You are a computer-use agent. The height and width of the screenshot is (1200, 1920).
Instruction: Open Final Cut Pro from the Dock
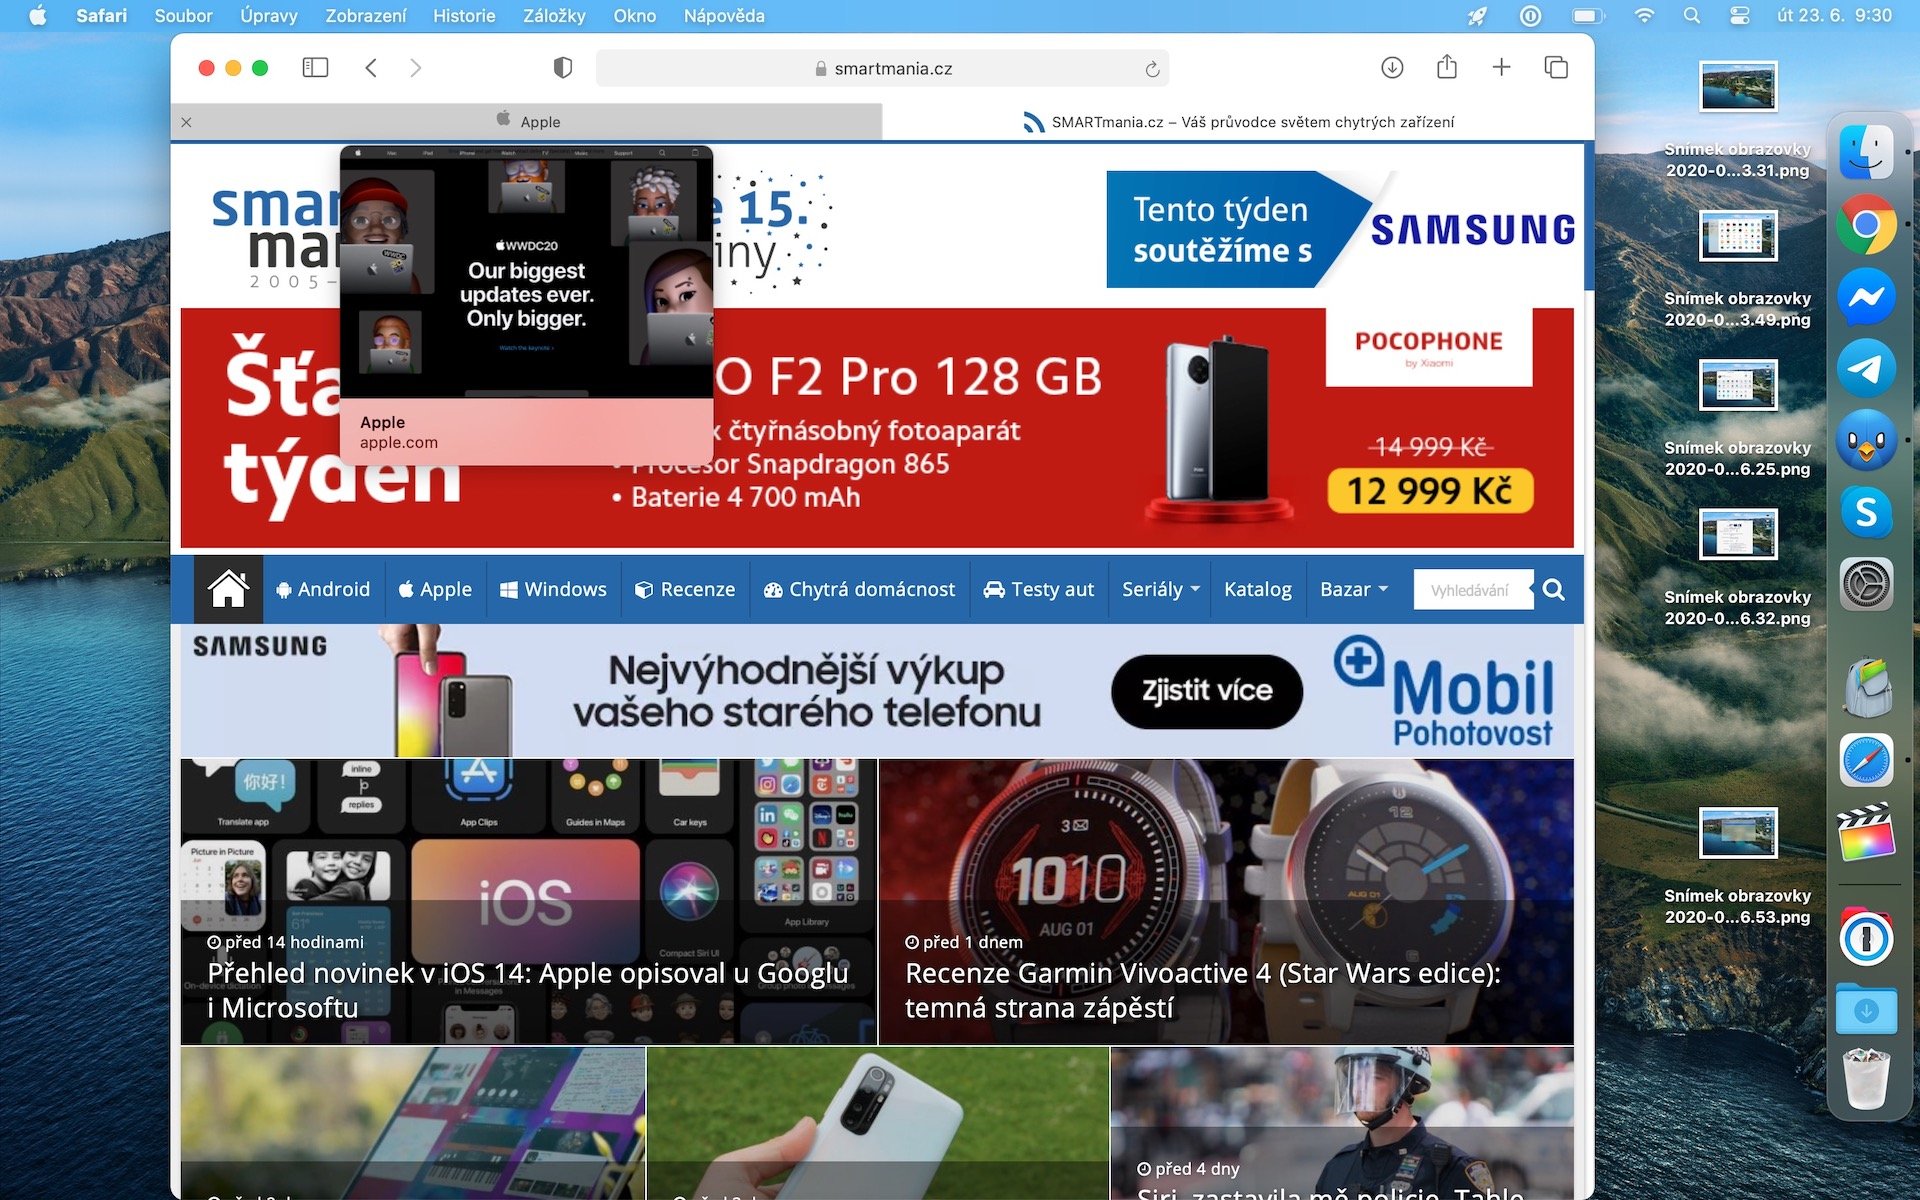pos(1866,833)
